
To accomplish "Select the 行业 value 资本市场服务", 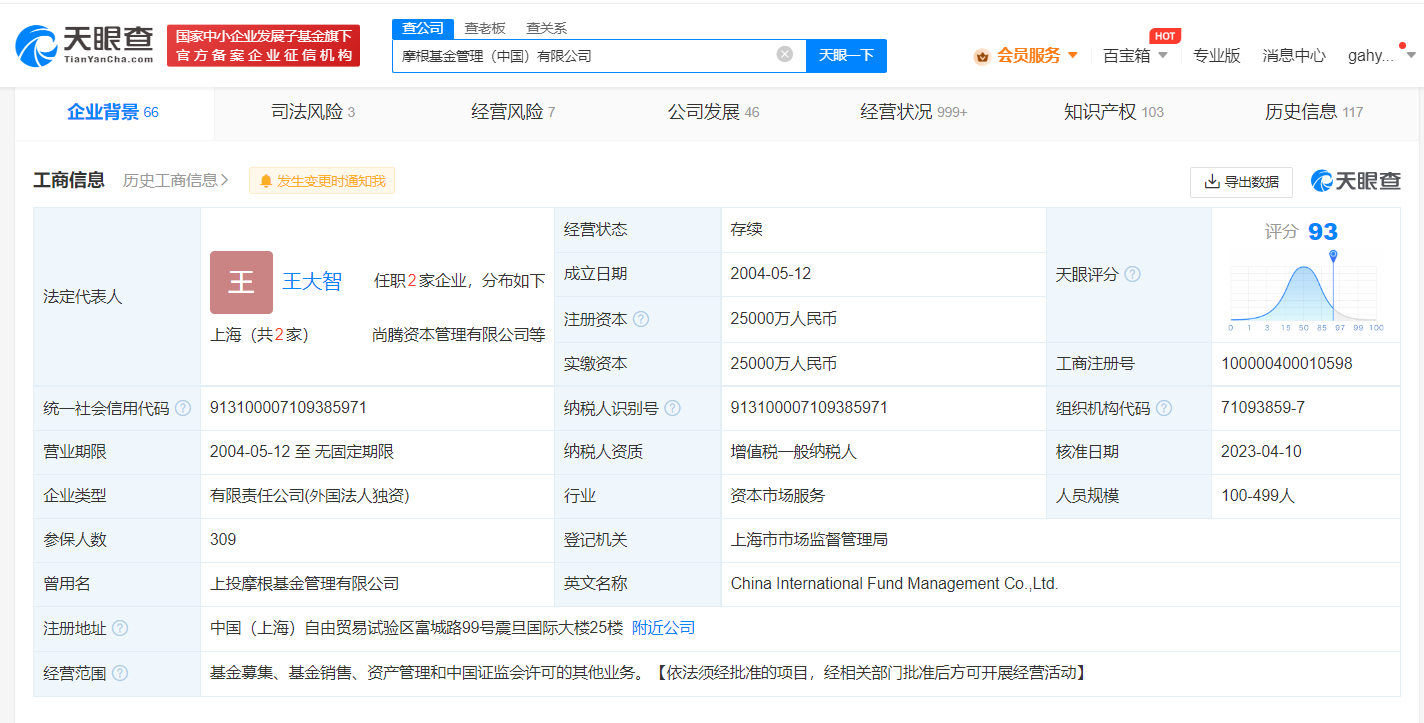I will coord(778,496).
